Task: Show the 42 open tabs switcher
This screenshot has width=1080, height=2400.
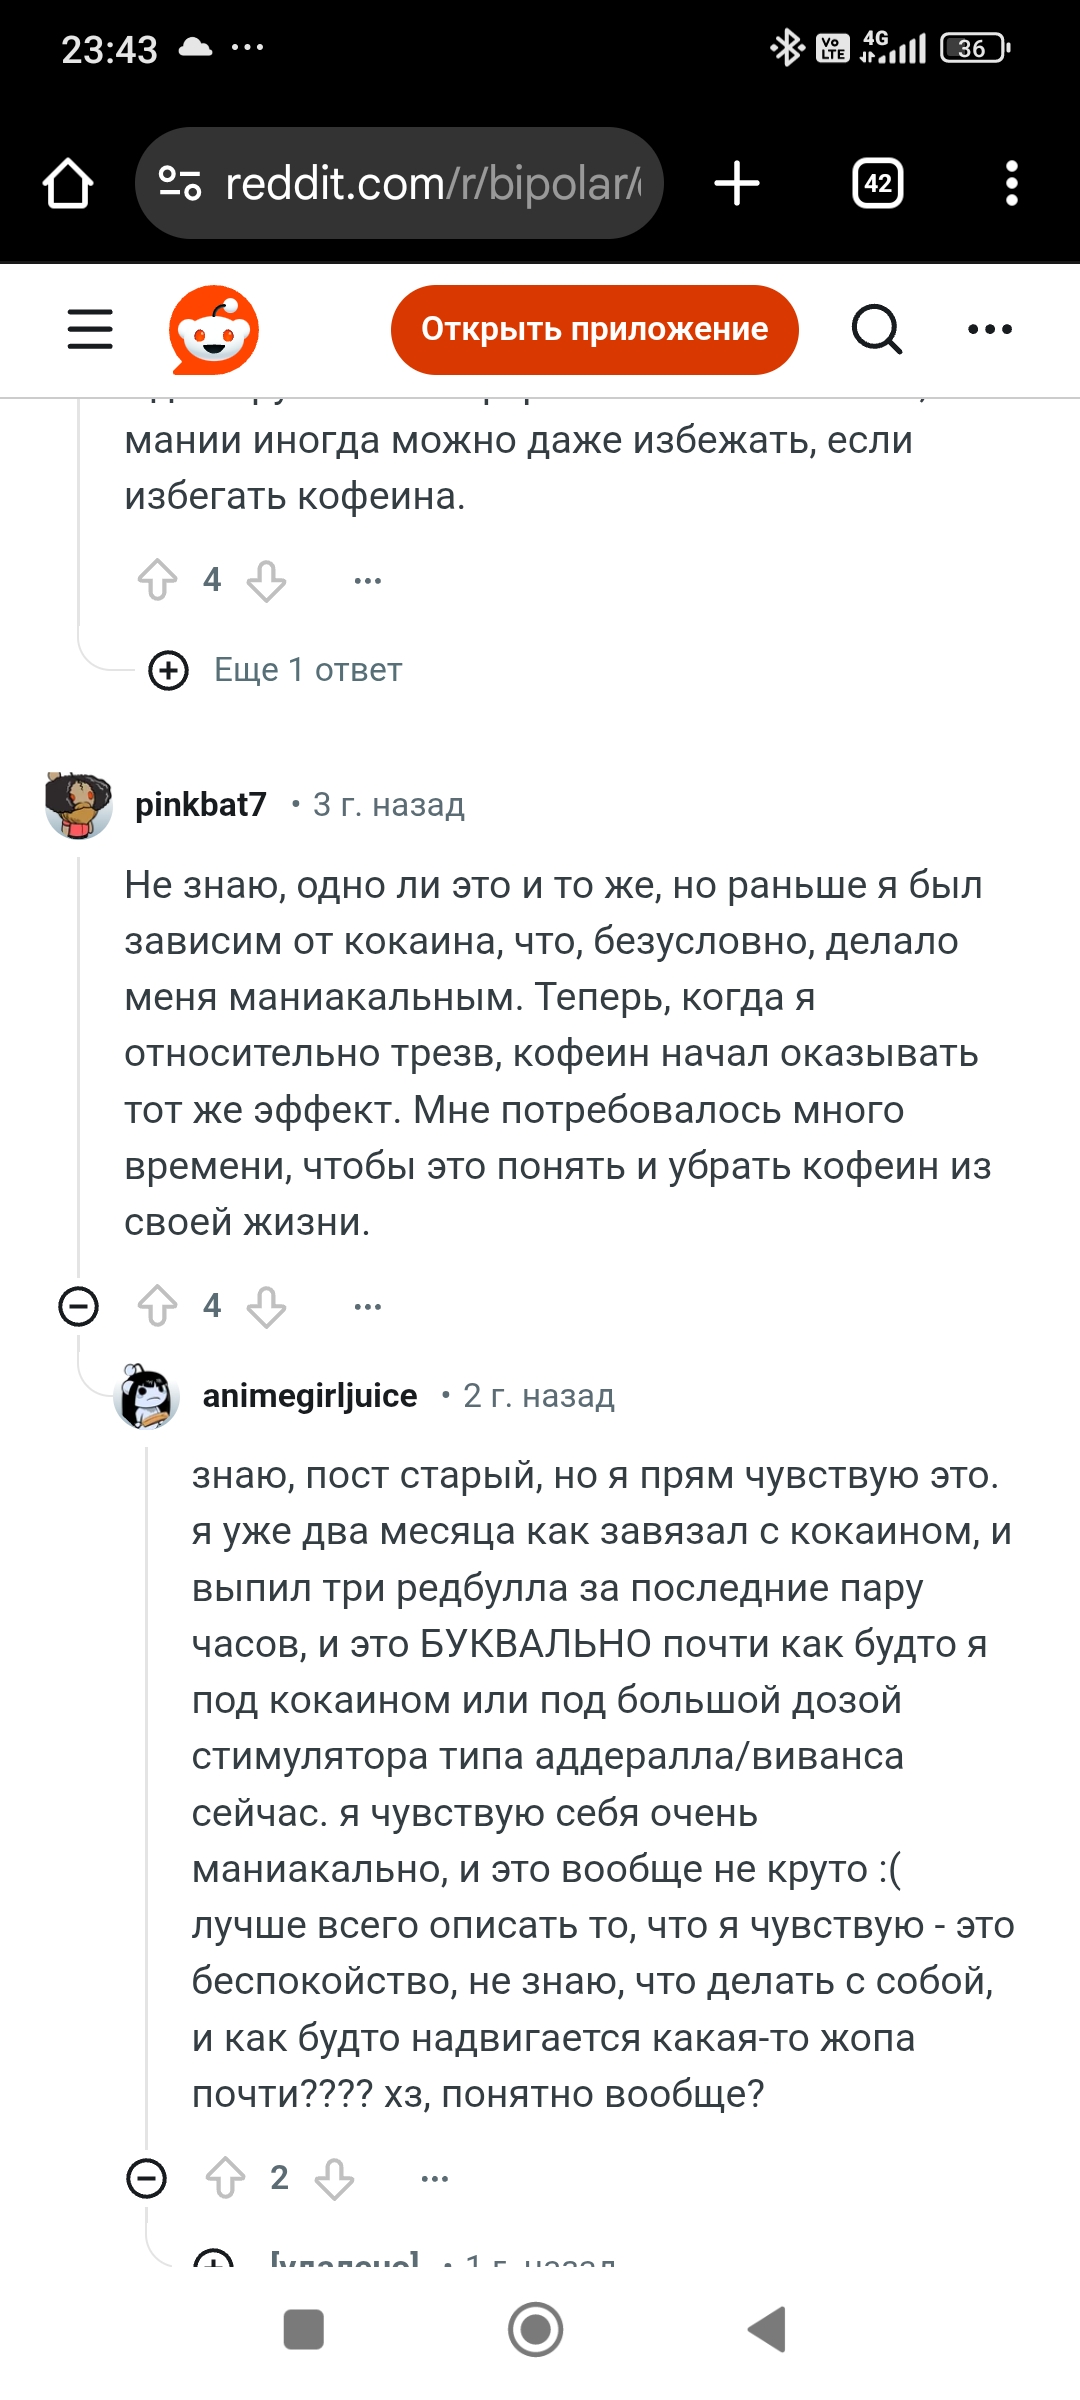Action: (877, 184)
